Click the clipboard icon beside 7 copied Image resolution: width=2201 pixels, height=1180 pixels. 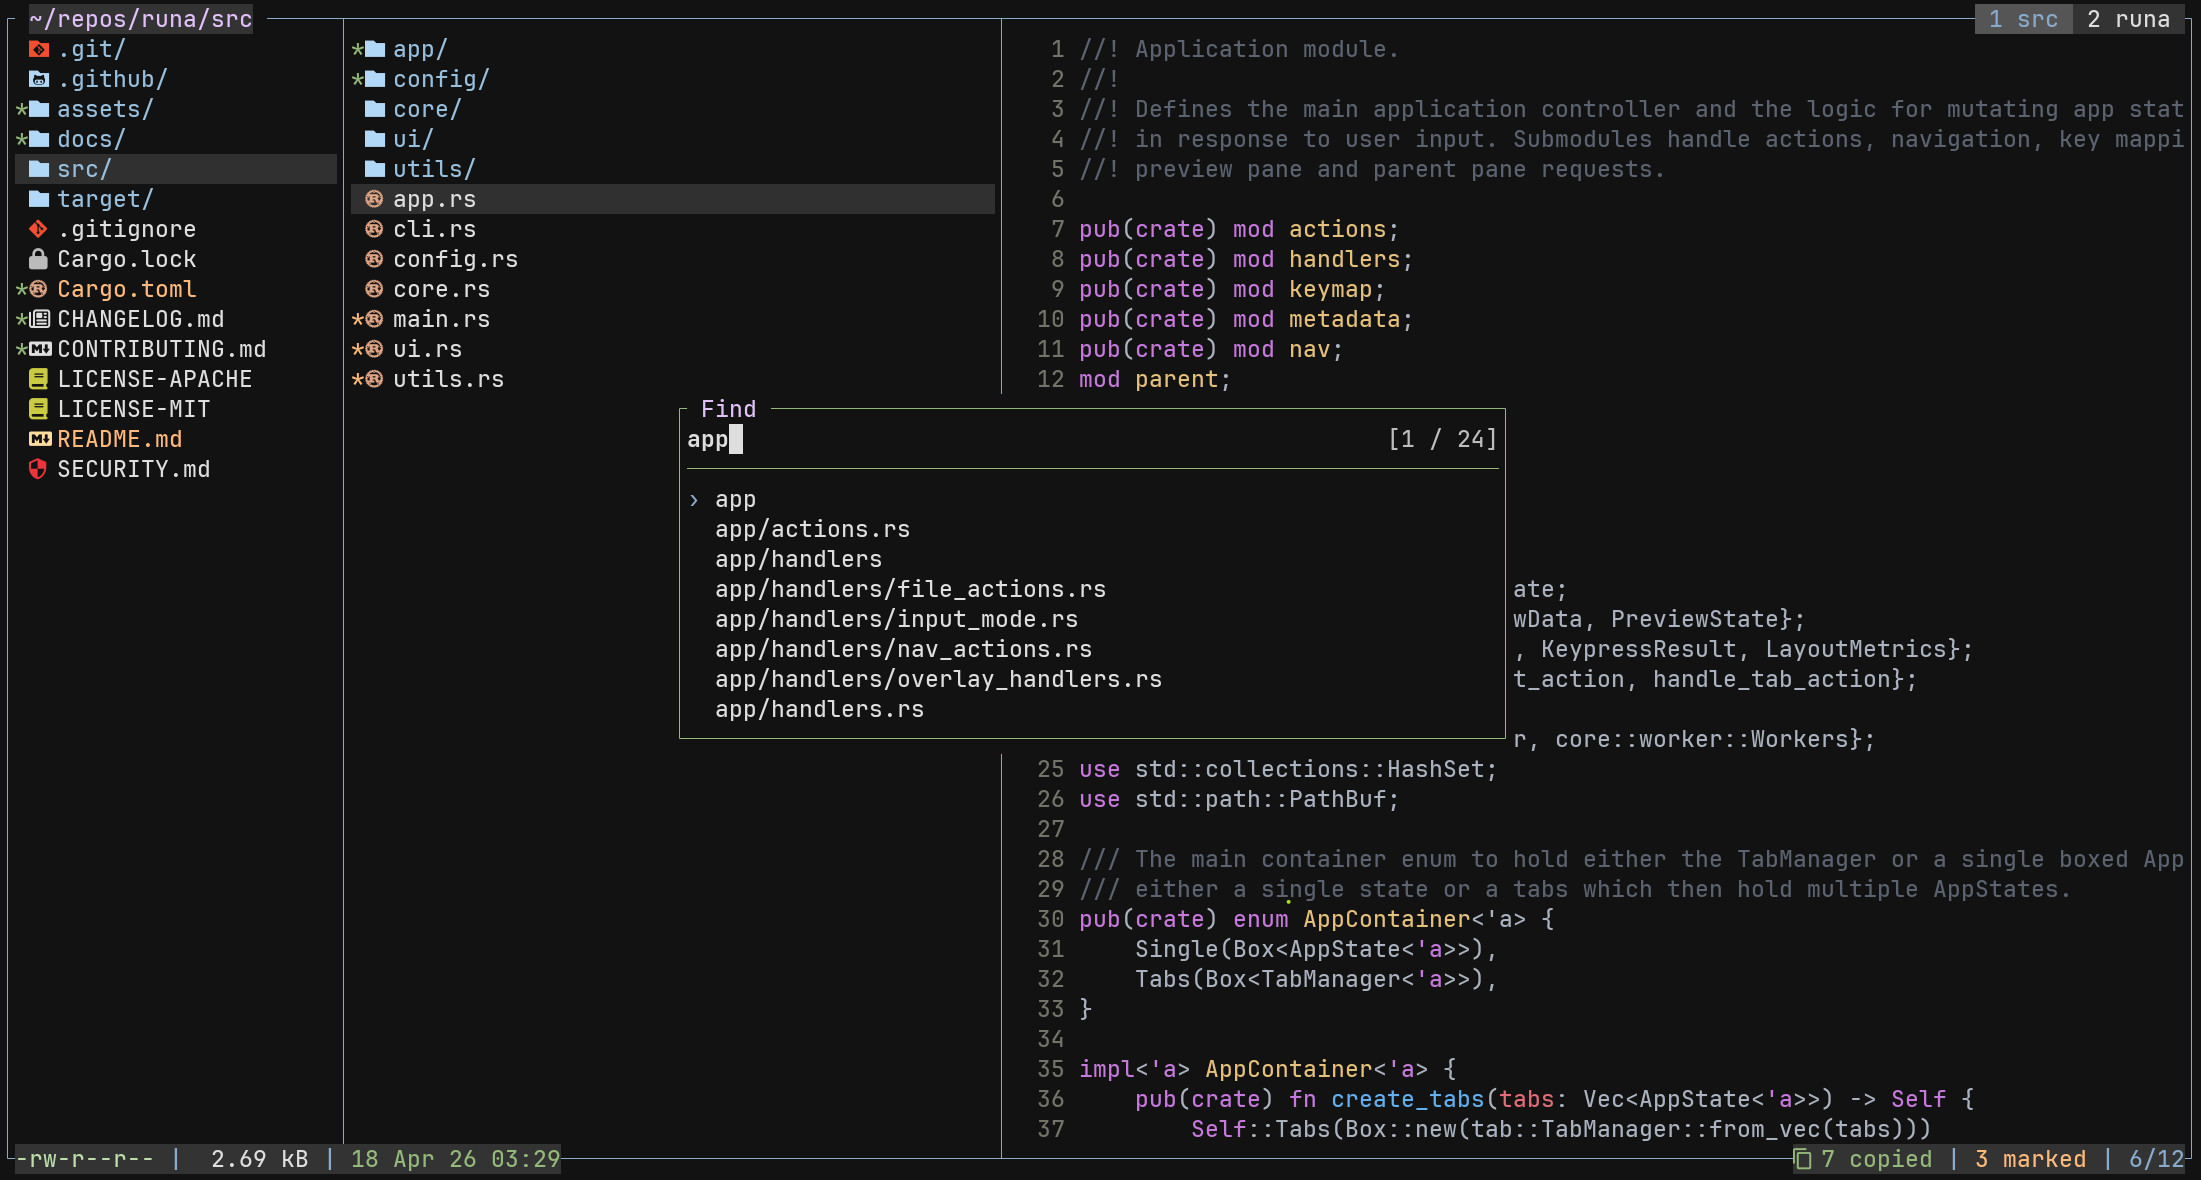pyautogui.click(x=1803, y=1159)
